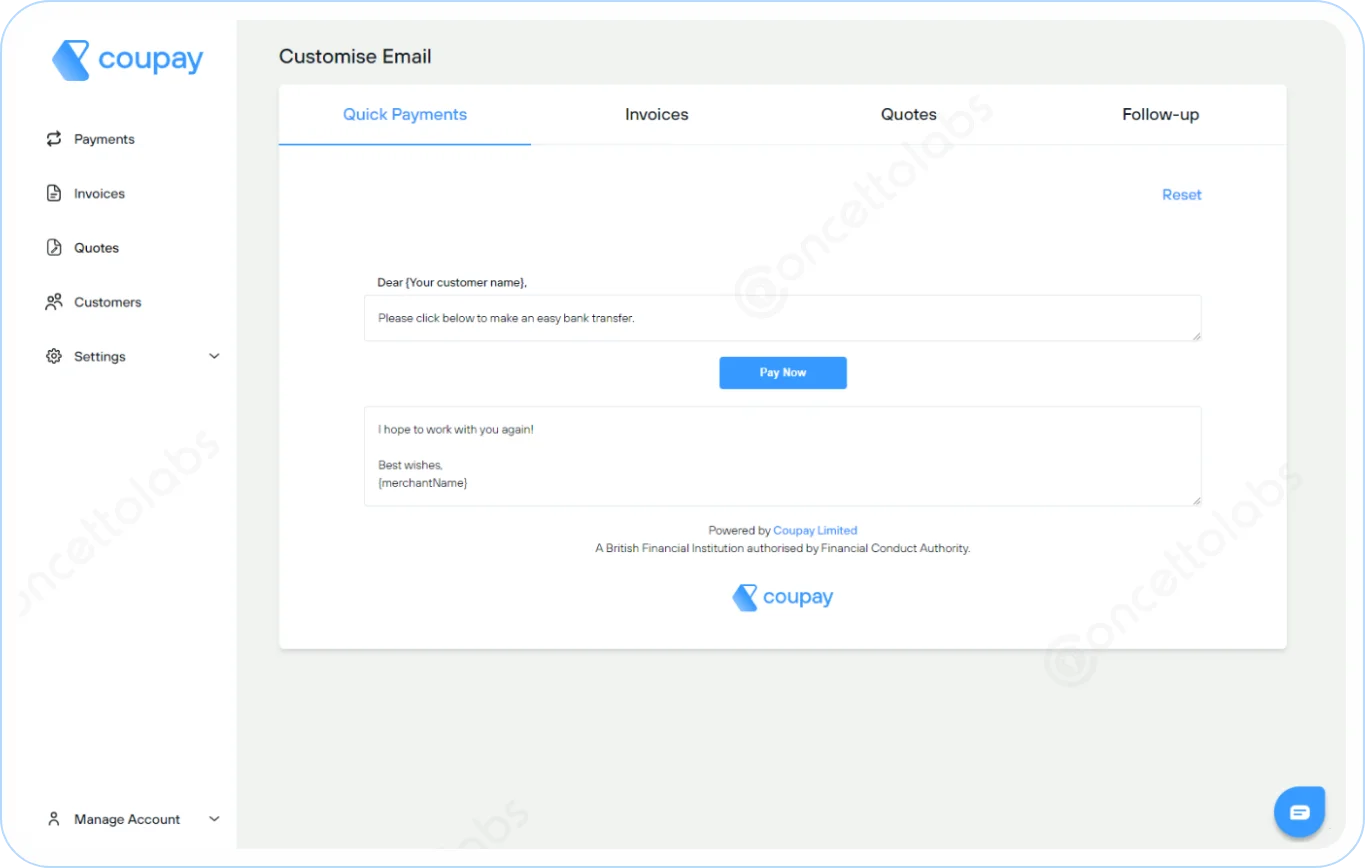Switch to the Quotes tab
The height and width of the screenshot is (868, 1365).
[908, 114]
